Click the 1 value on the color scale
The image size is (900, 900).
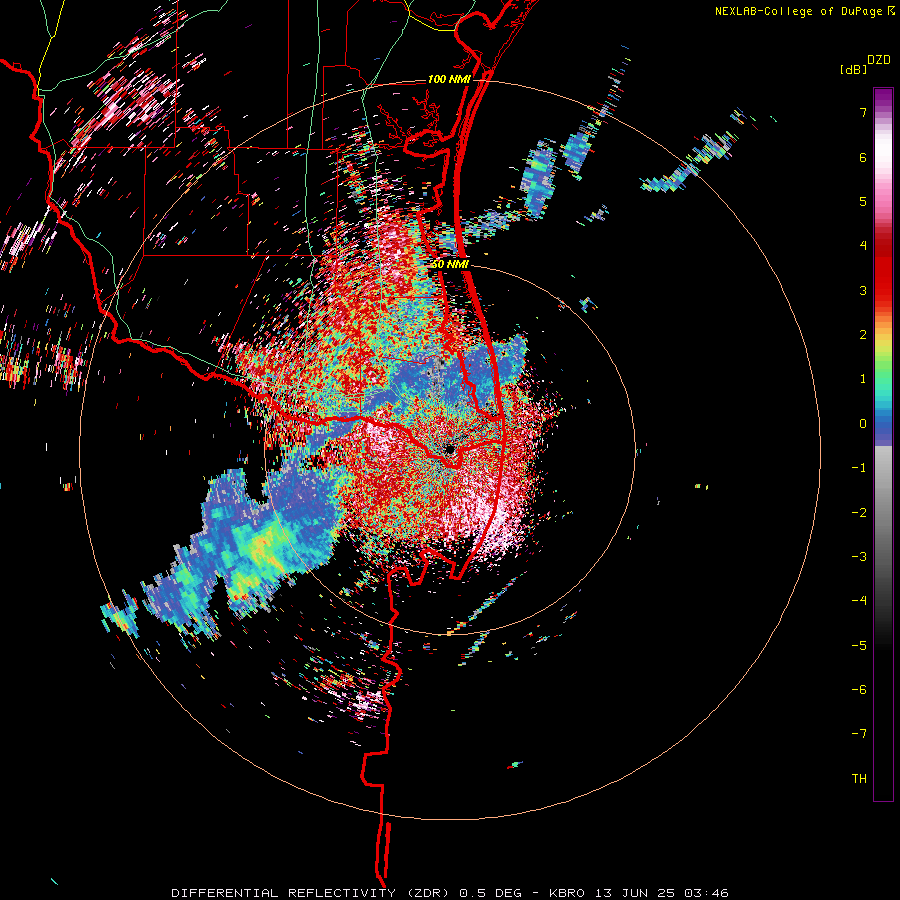click(863, 379)
